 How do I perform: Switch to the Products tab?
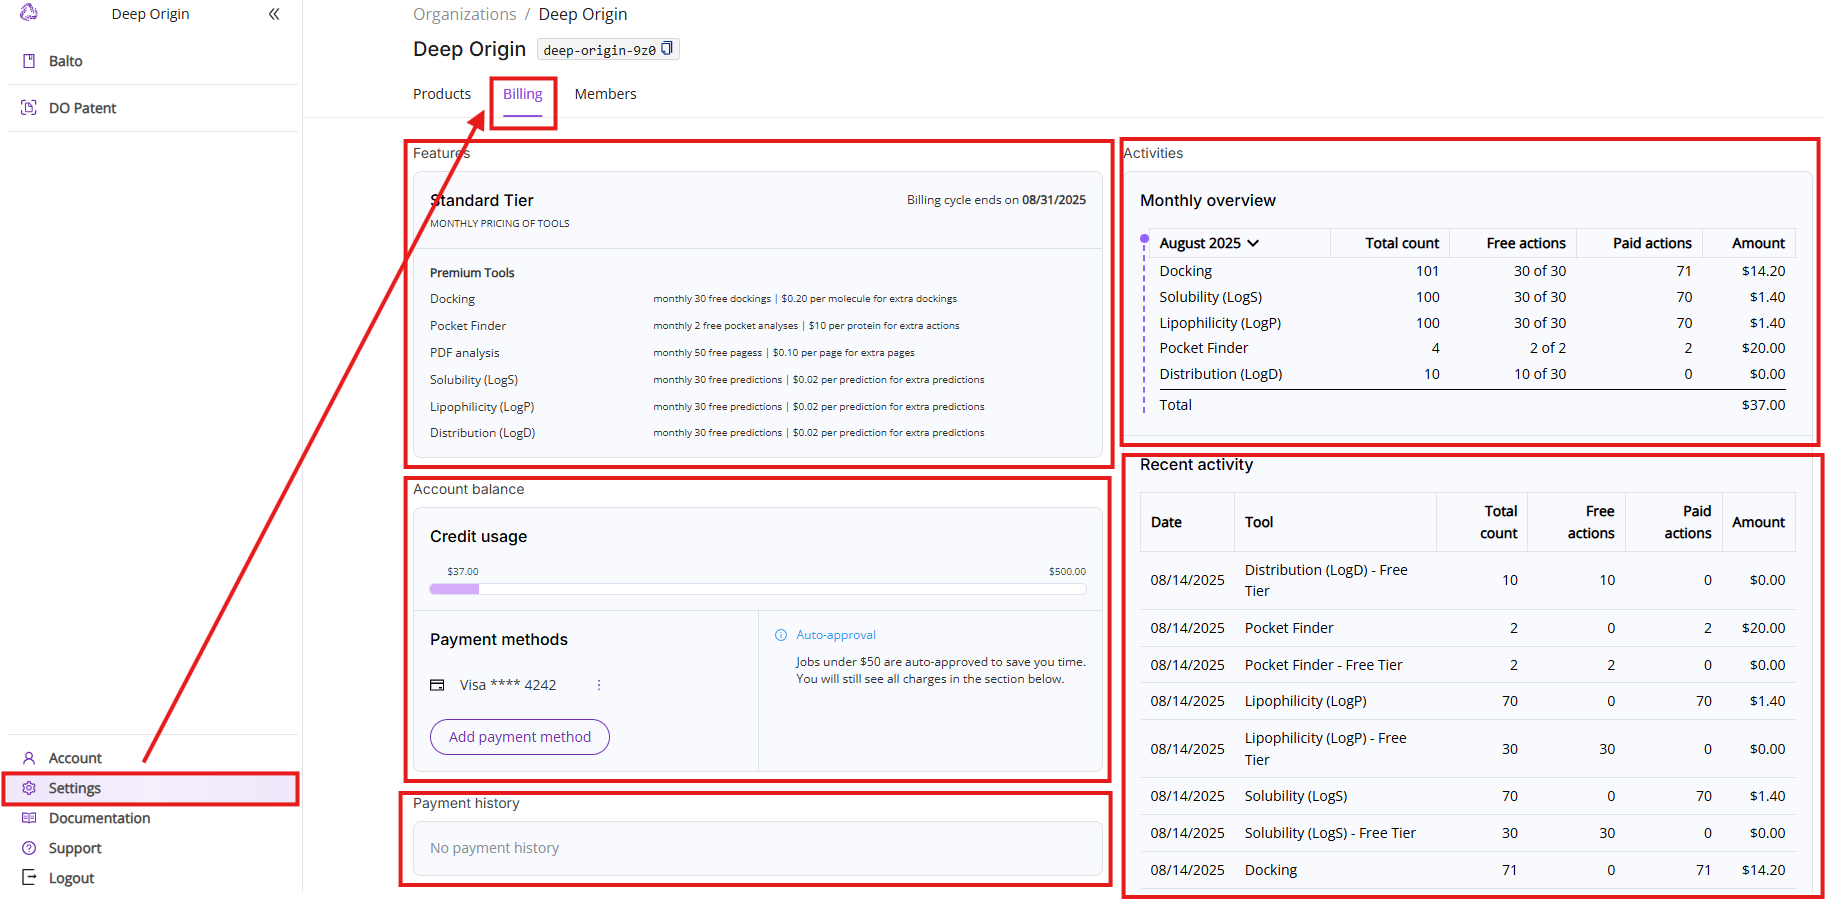coord(441,94)
